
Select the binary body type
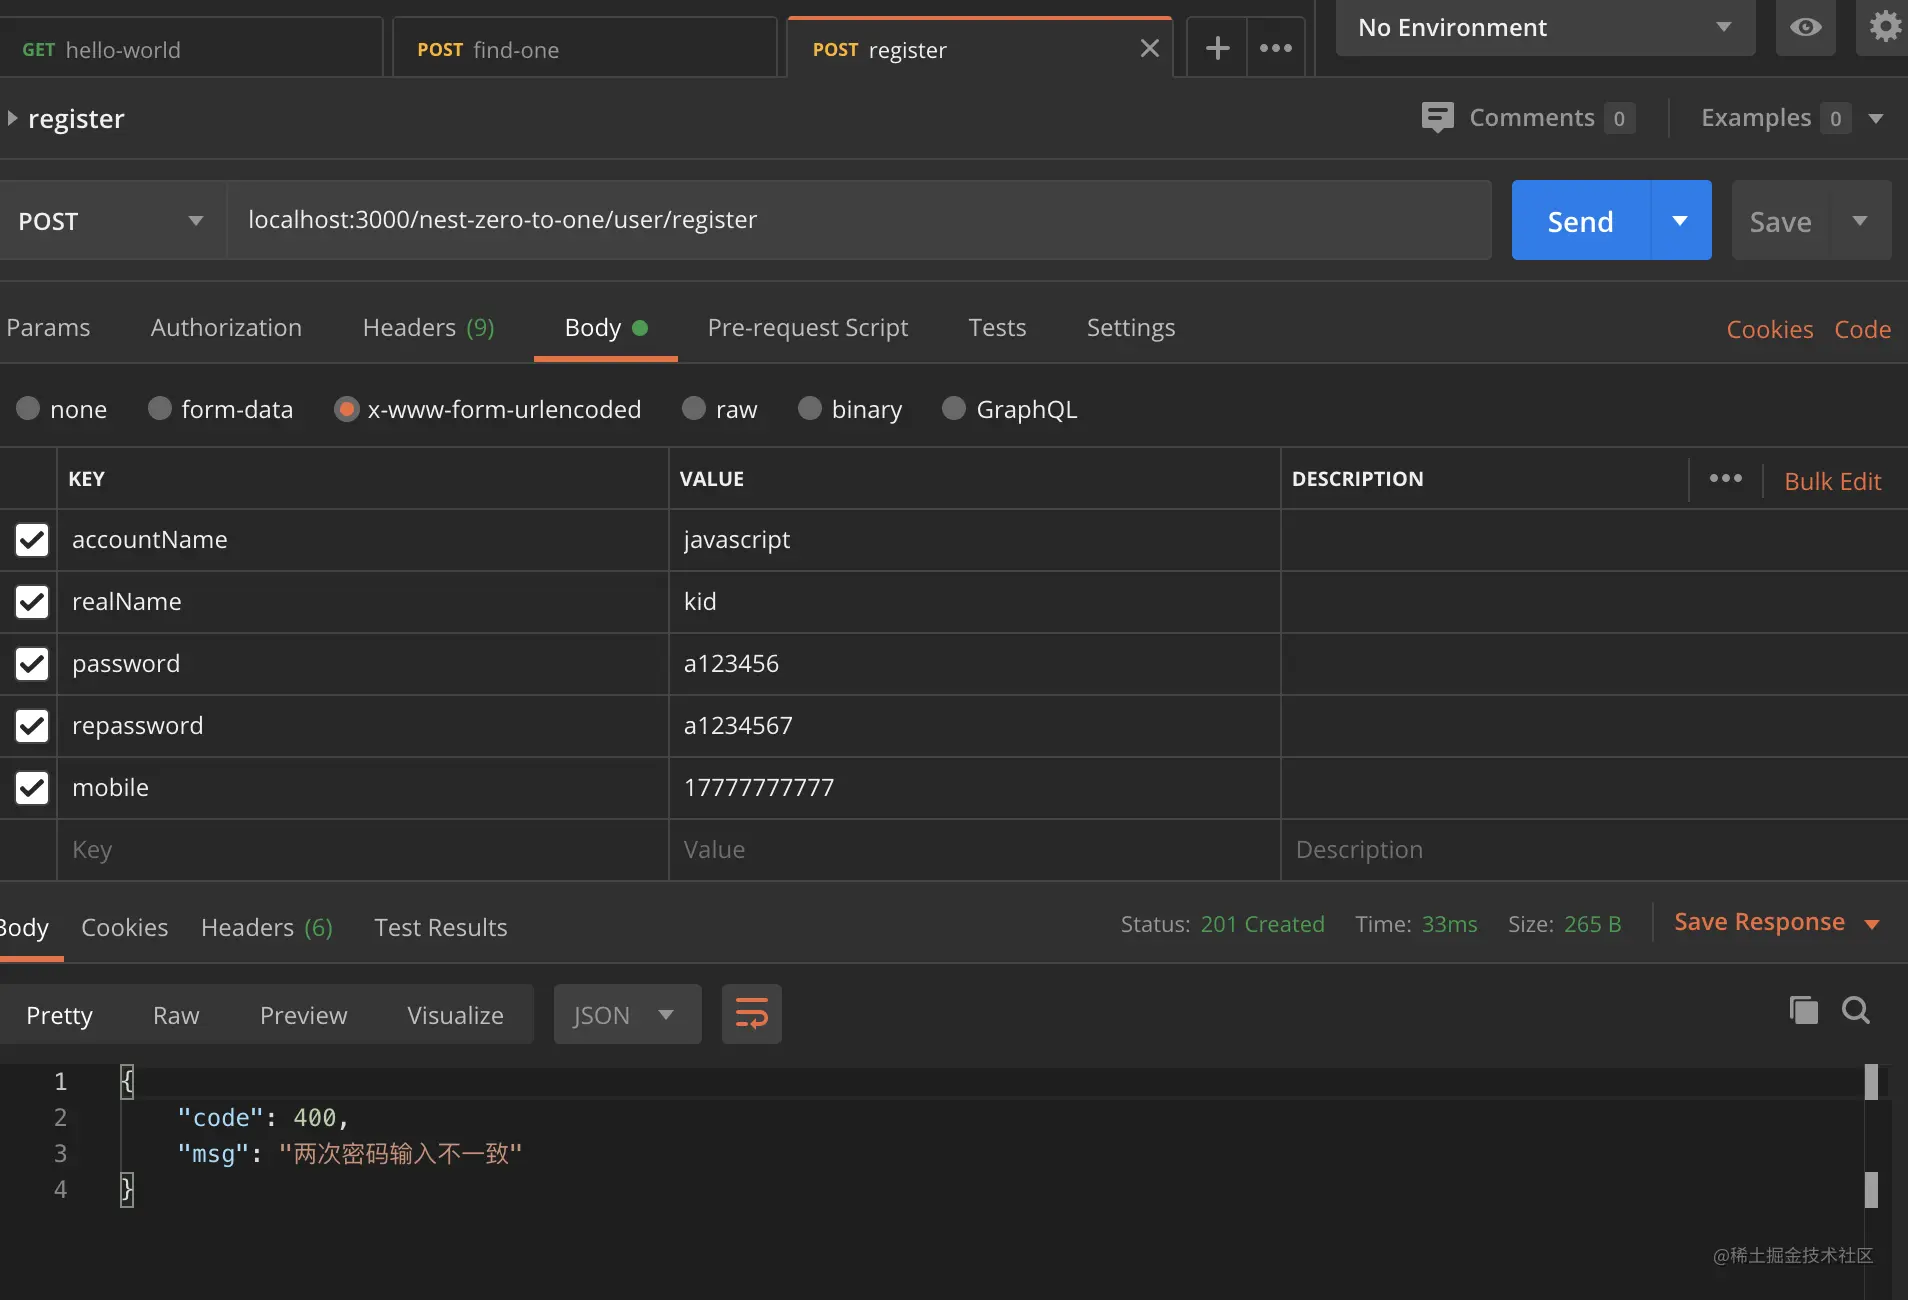810,409
